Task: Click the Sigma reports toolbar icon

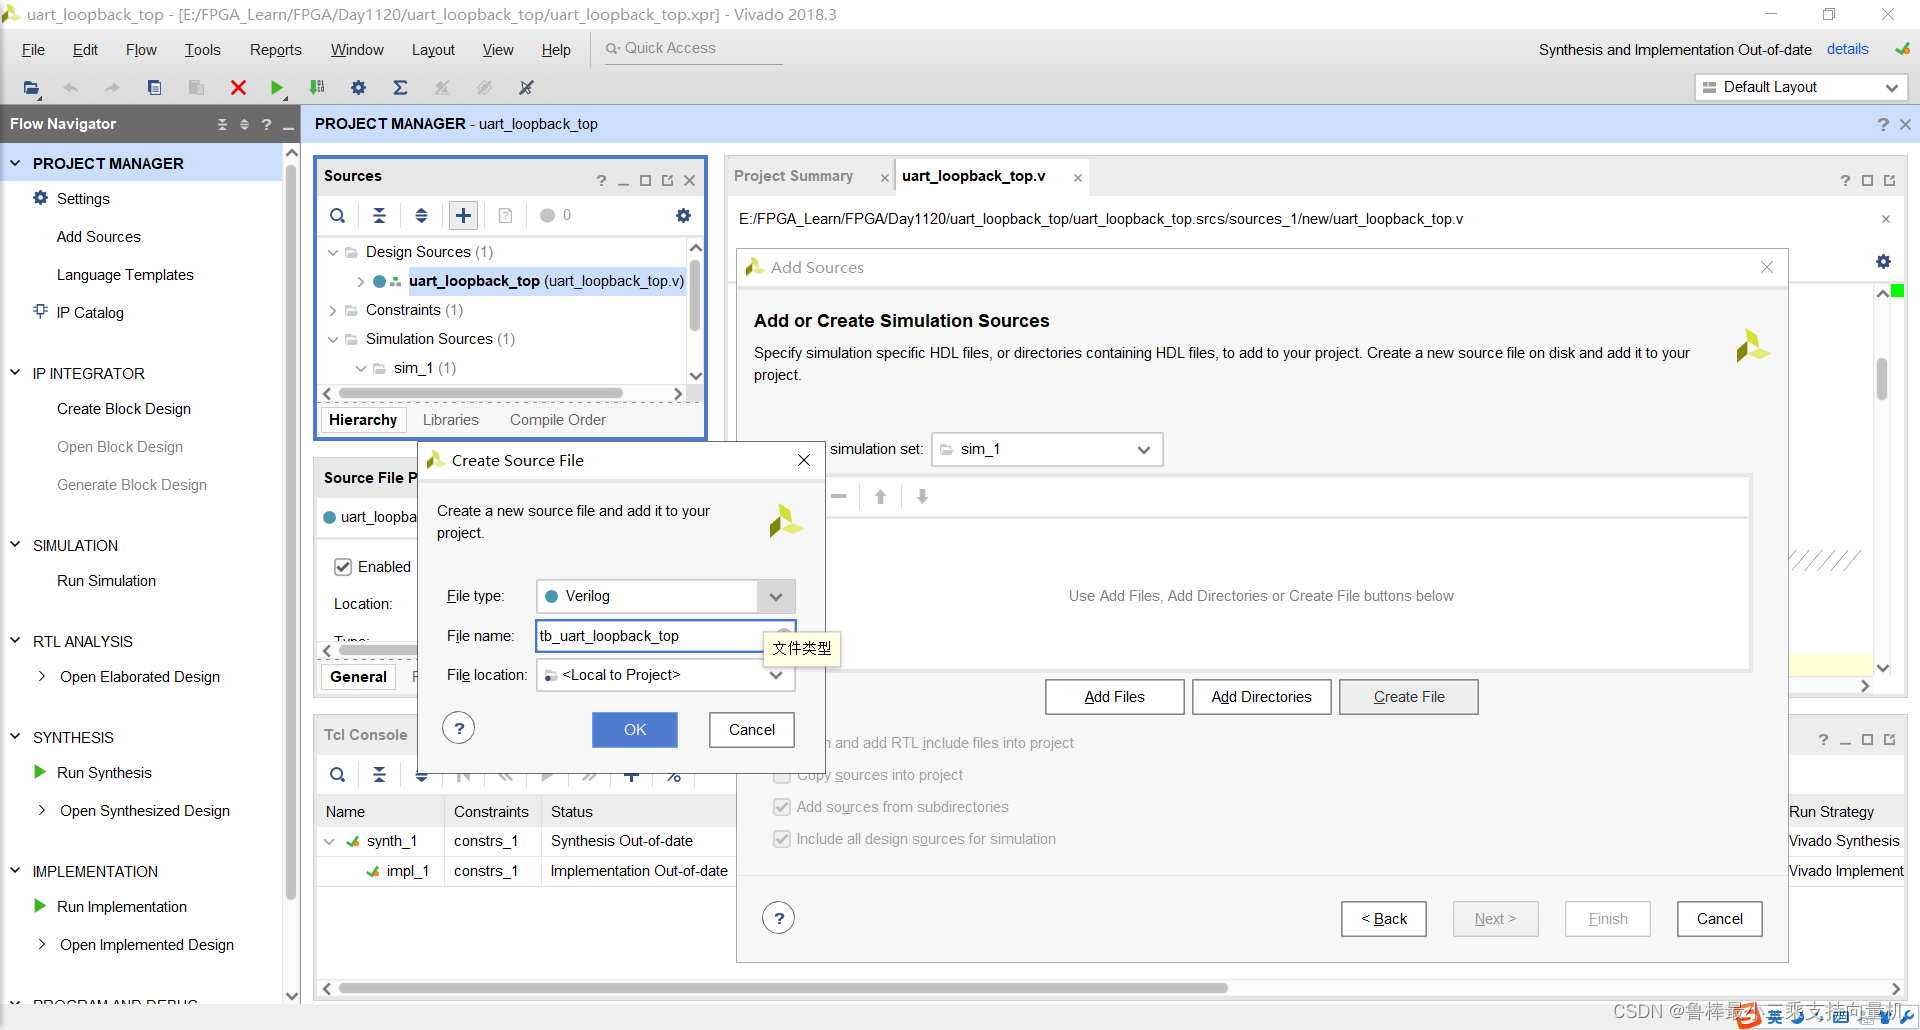Action: coord(400,88)
